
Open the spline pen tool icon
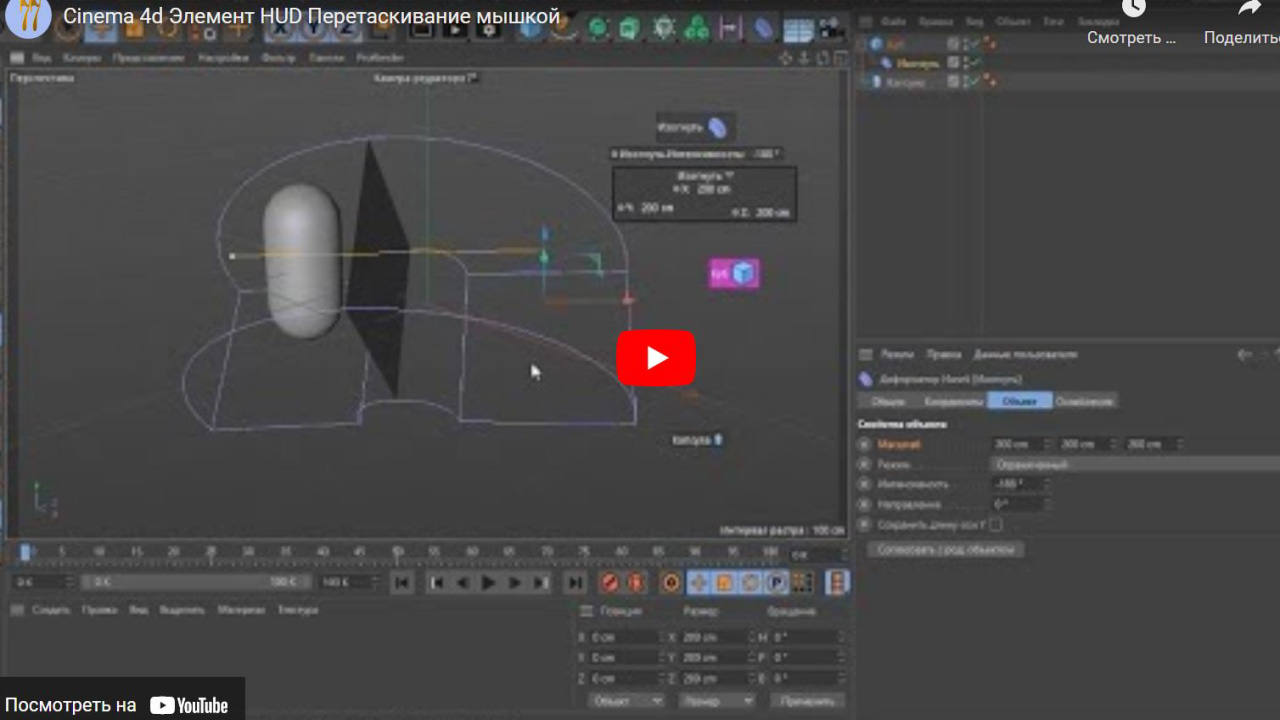(565, 28)
